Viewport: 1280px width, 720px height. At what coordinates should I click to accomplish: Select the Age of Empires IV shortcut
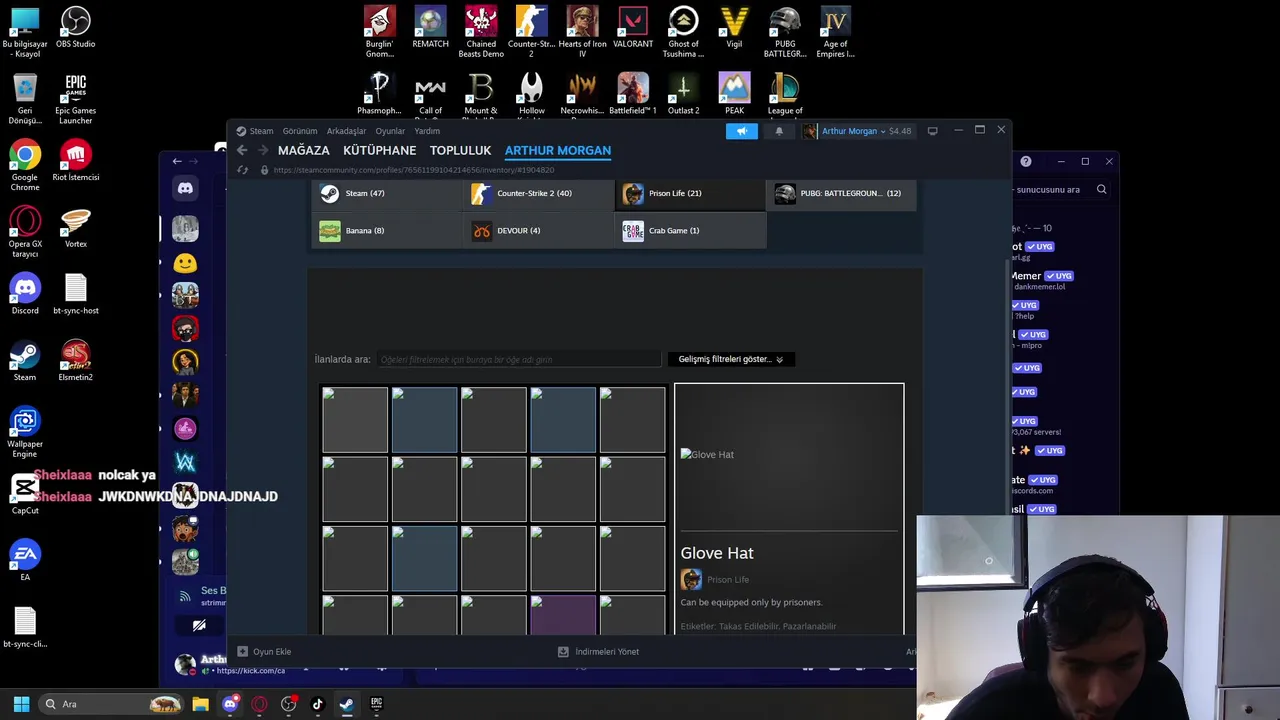pos(835,31)
